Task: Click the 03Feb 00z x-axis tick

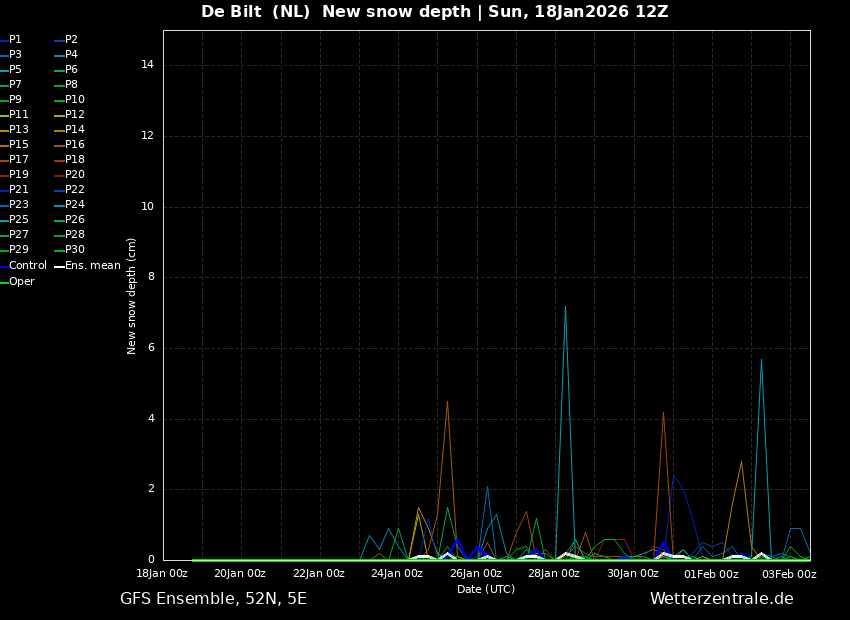Action: click(789, 574)
